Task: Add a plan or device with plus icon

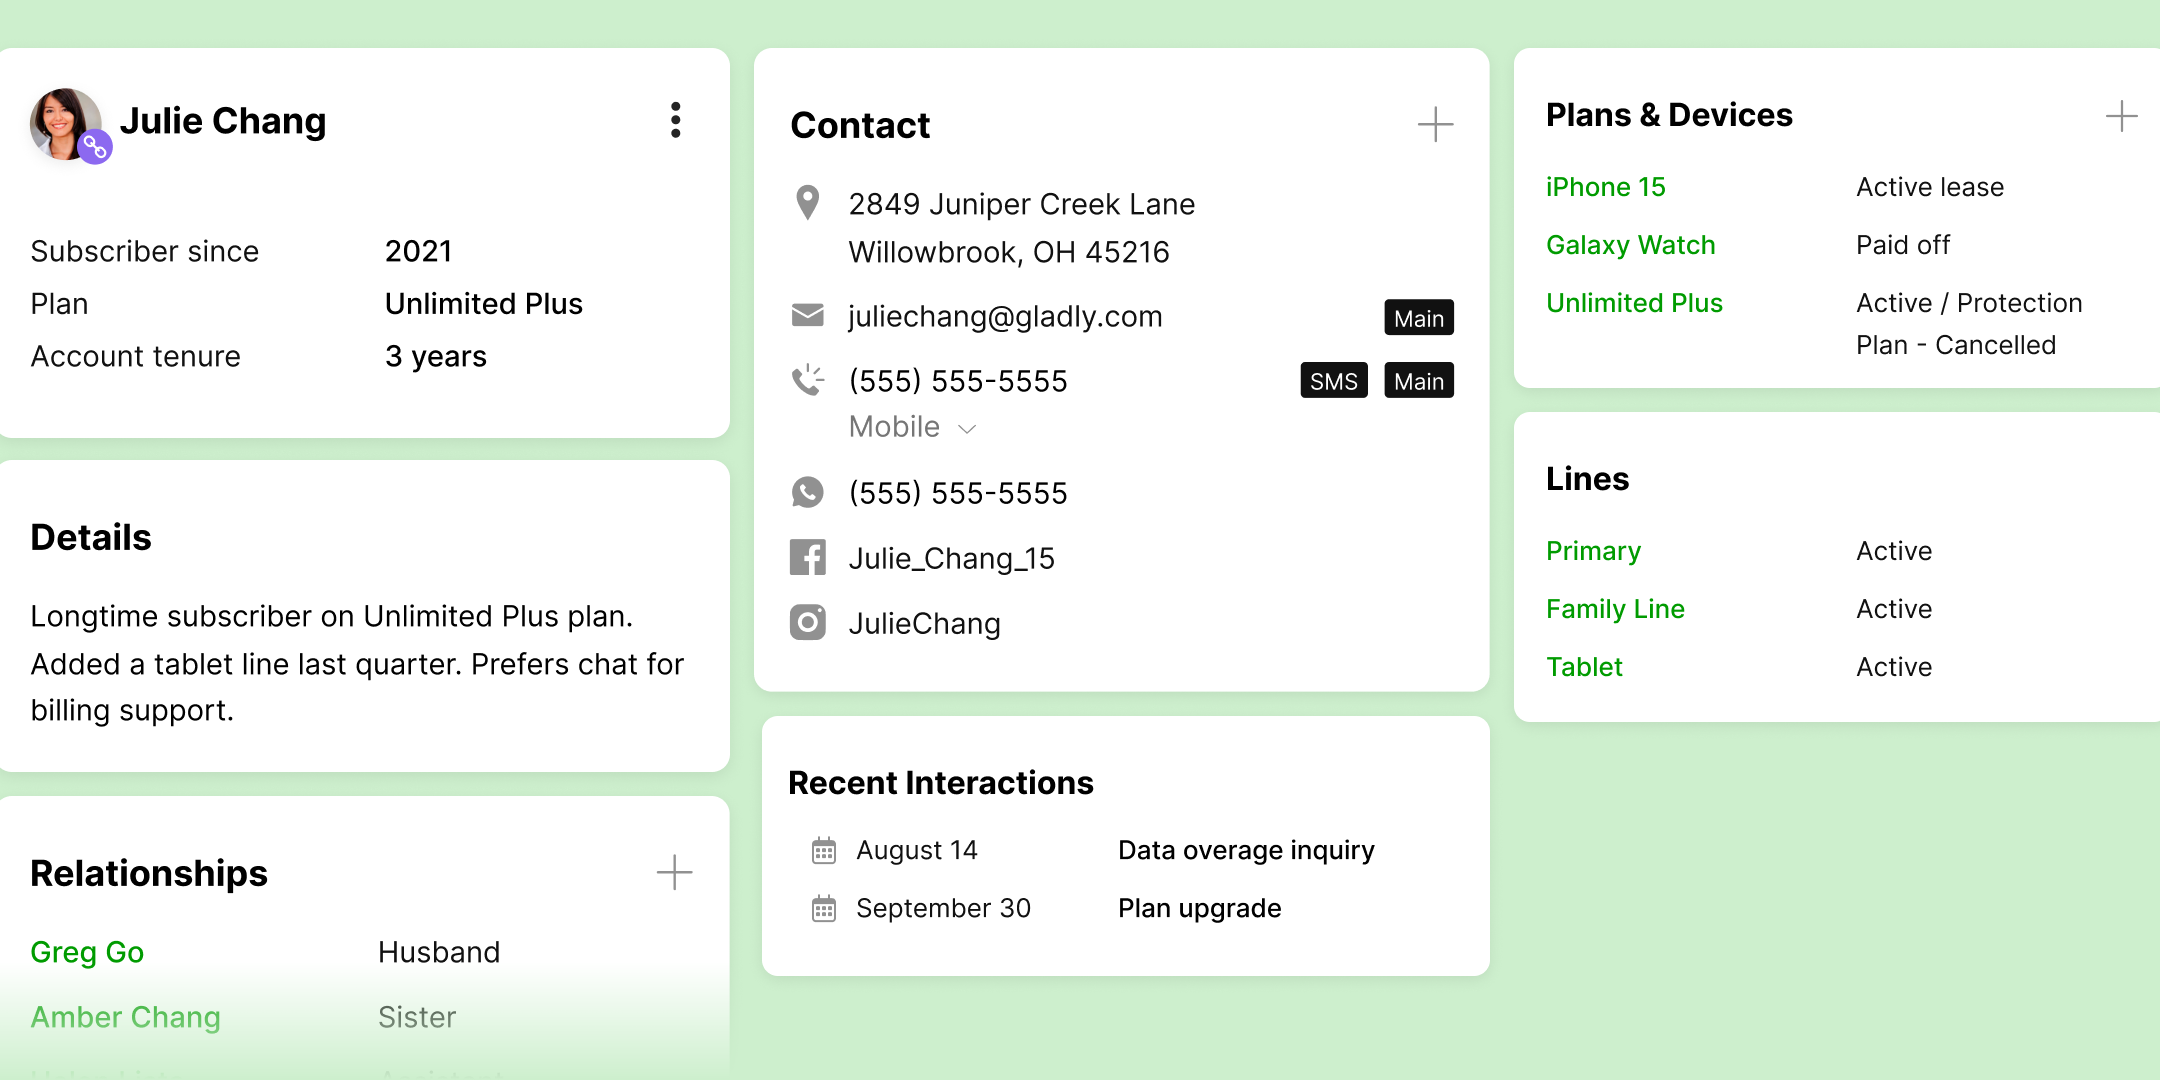Action: [x=2121, y=116]
